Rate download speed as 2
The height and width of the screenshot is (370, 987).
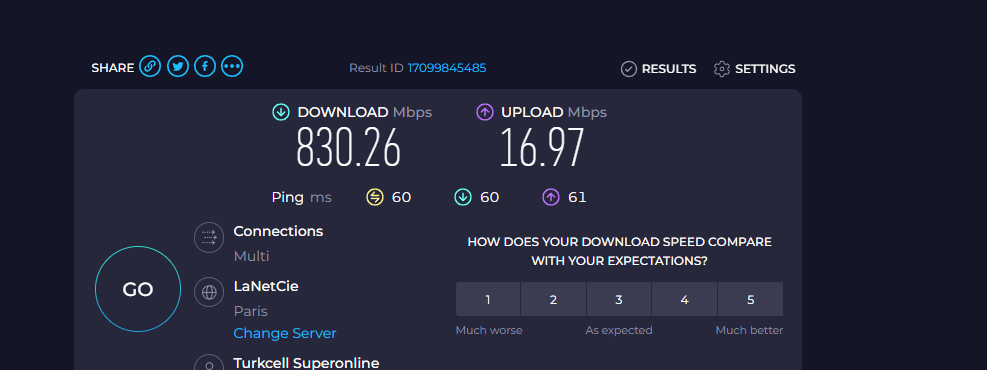(553, 300)
